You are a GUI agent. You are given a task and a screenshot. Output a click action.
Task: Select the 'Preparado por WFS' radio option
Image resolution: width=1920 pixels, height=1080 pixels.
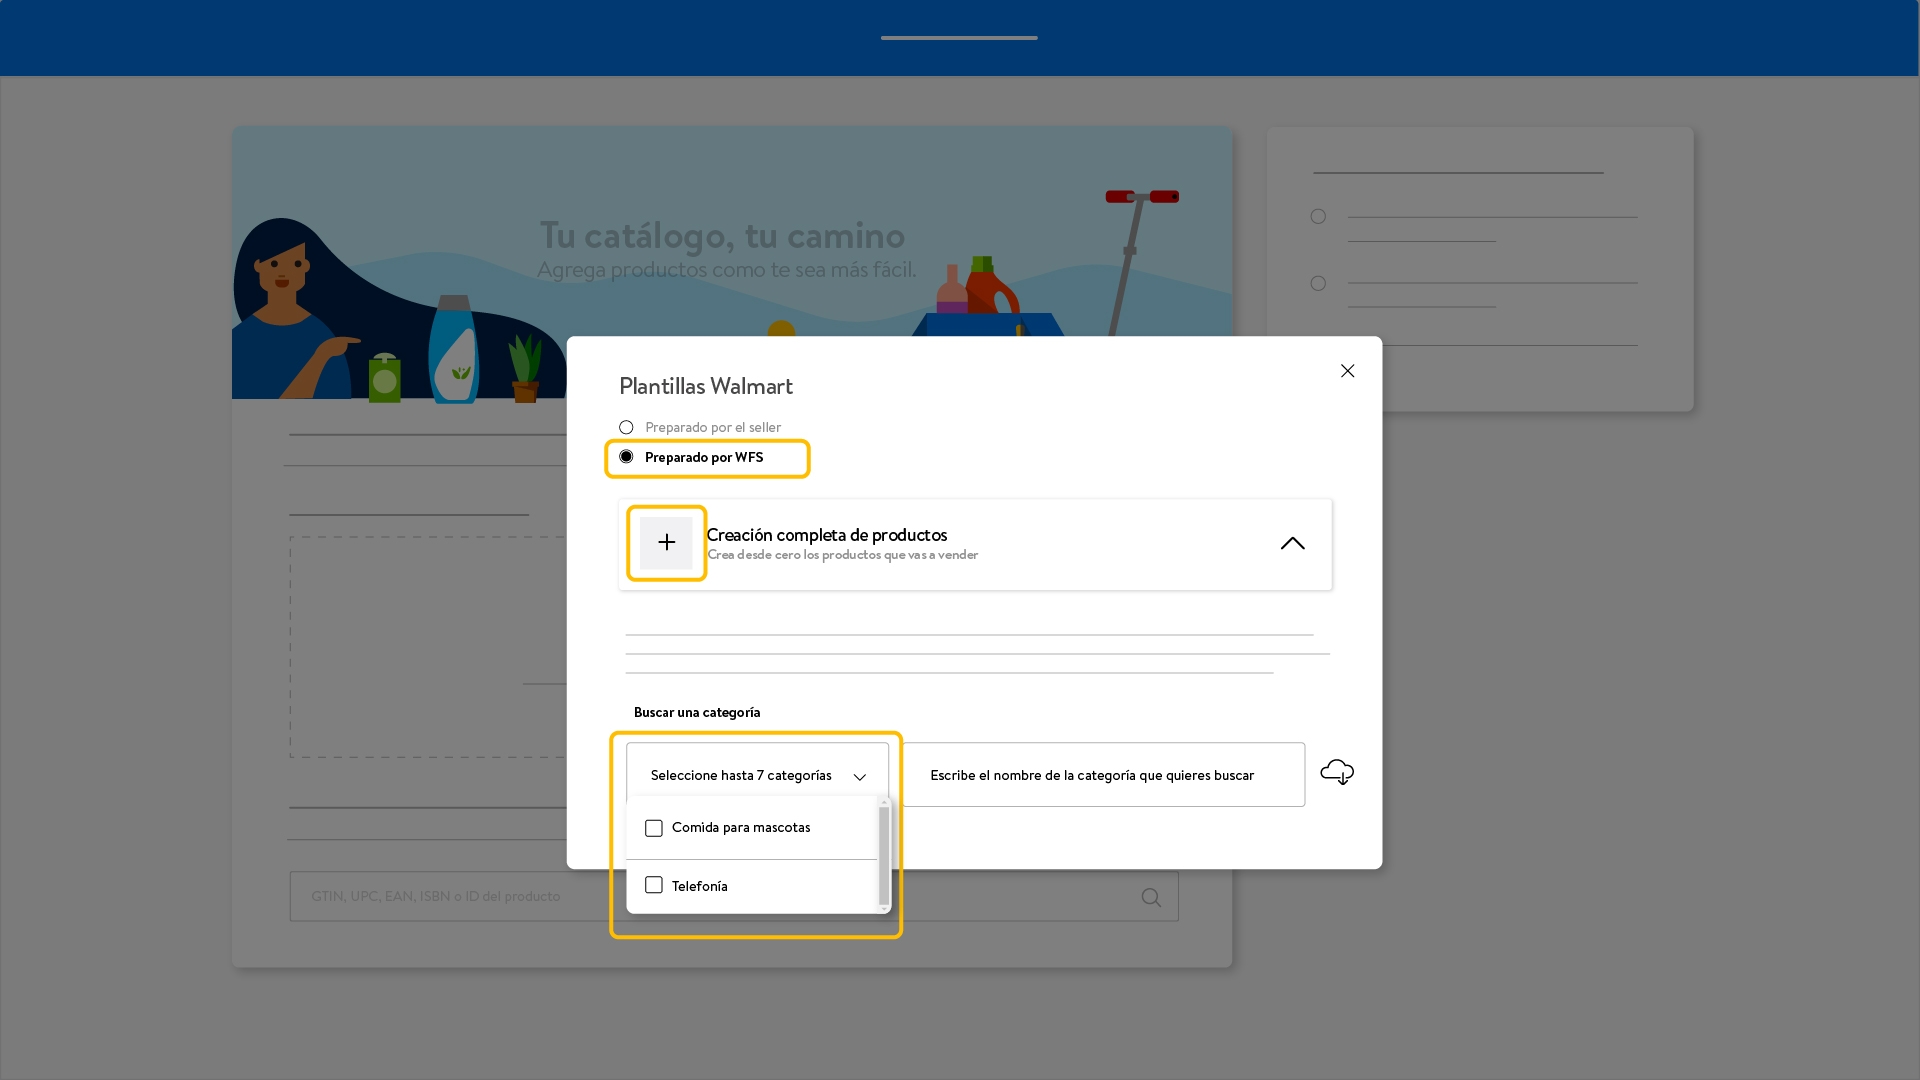[626, 457]
